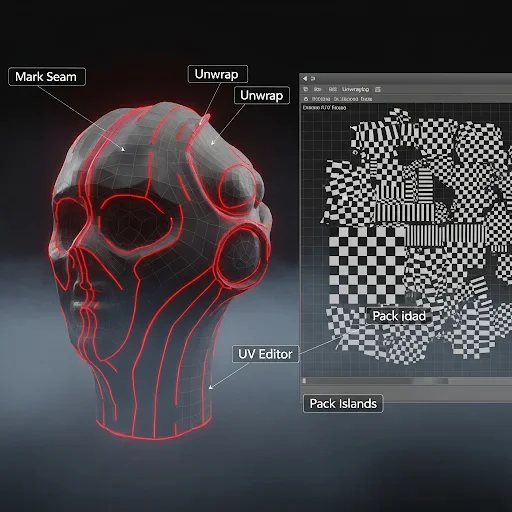Click the Mark Seam label

[47, 77]
